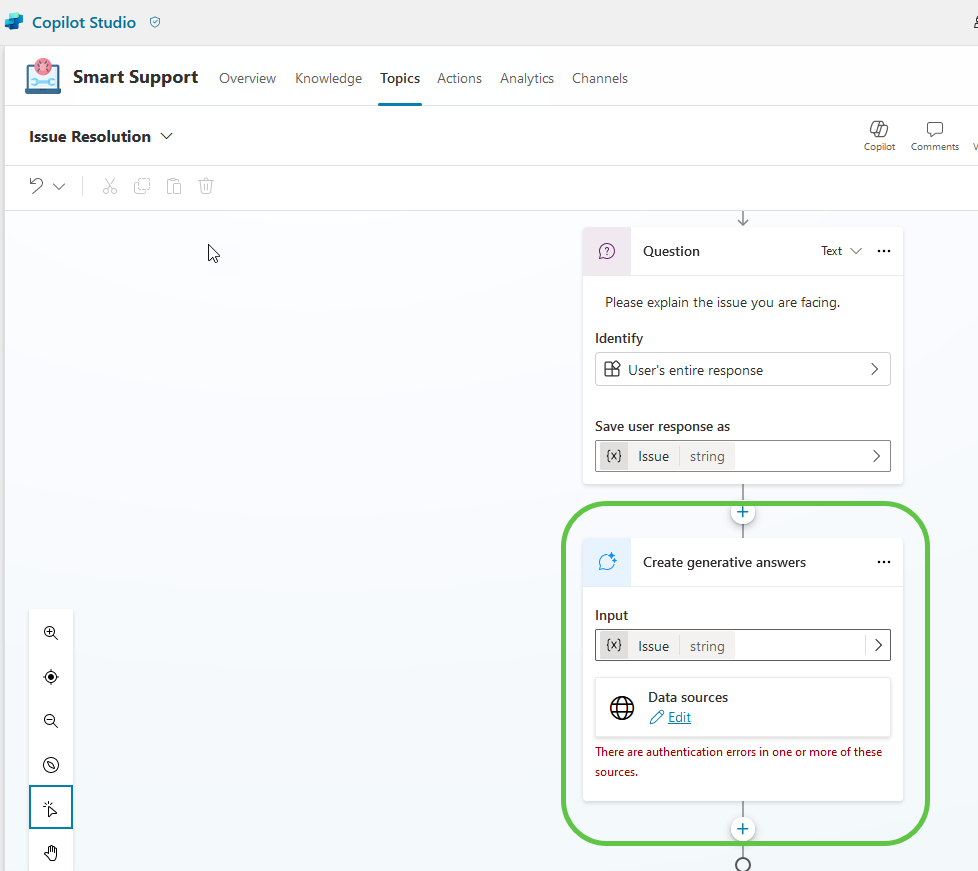This screenshot has height=871, width=978.
Task: Click the Cut icon in the toolbar
Action: click(109, 186)
